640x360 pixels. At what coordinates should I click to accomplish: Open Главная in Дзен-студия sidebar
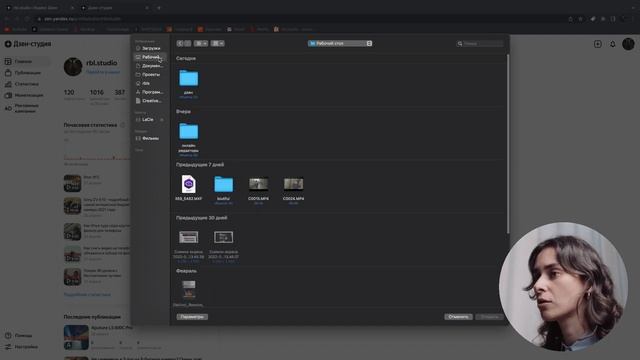point(27,61)
